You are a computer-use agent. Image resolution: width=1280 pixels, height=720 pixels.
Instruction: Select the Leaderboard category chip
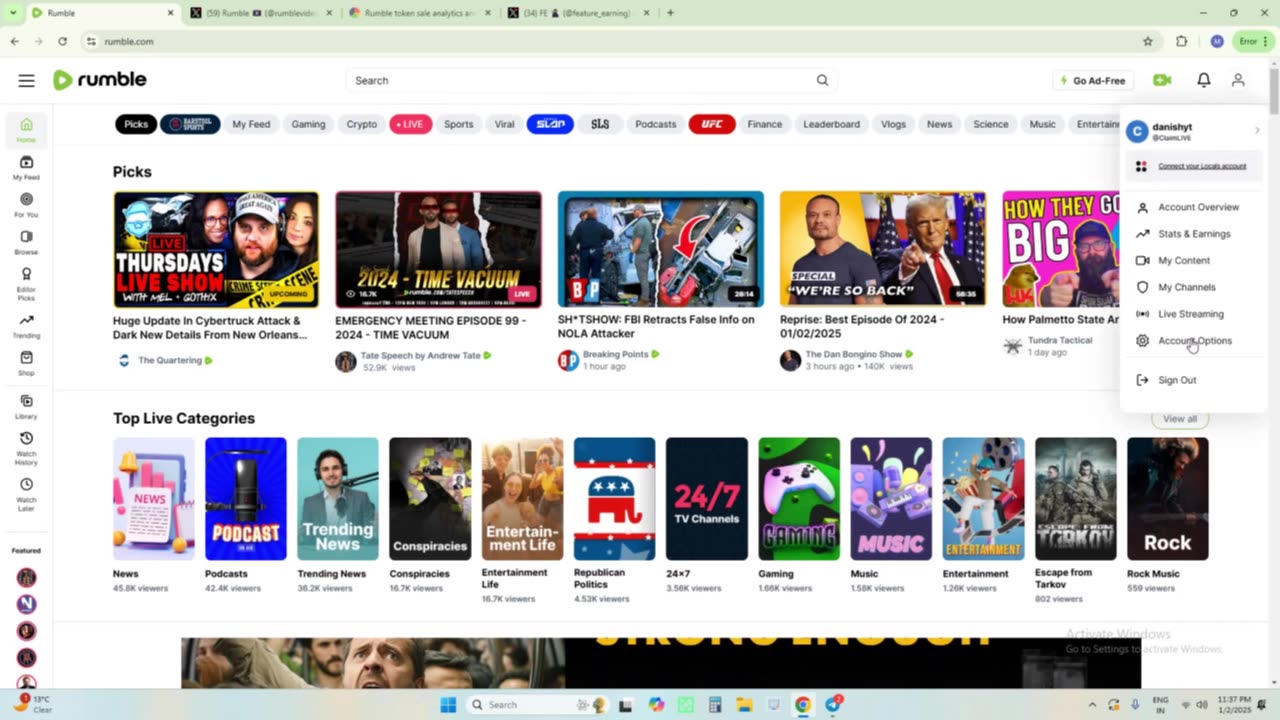pyautogui.click(x=832, y=124)
